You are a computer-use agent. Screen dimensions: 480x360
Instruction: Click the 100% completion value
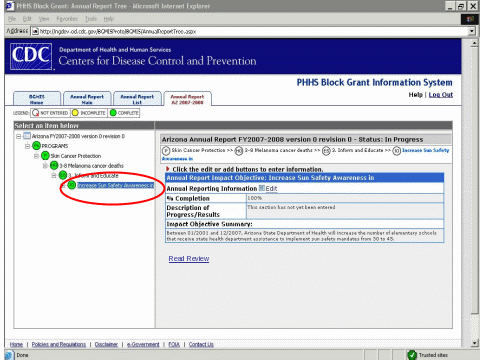255,198
